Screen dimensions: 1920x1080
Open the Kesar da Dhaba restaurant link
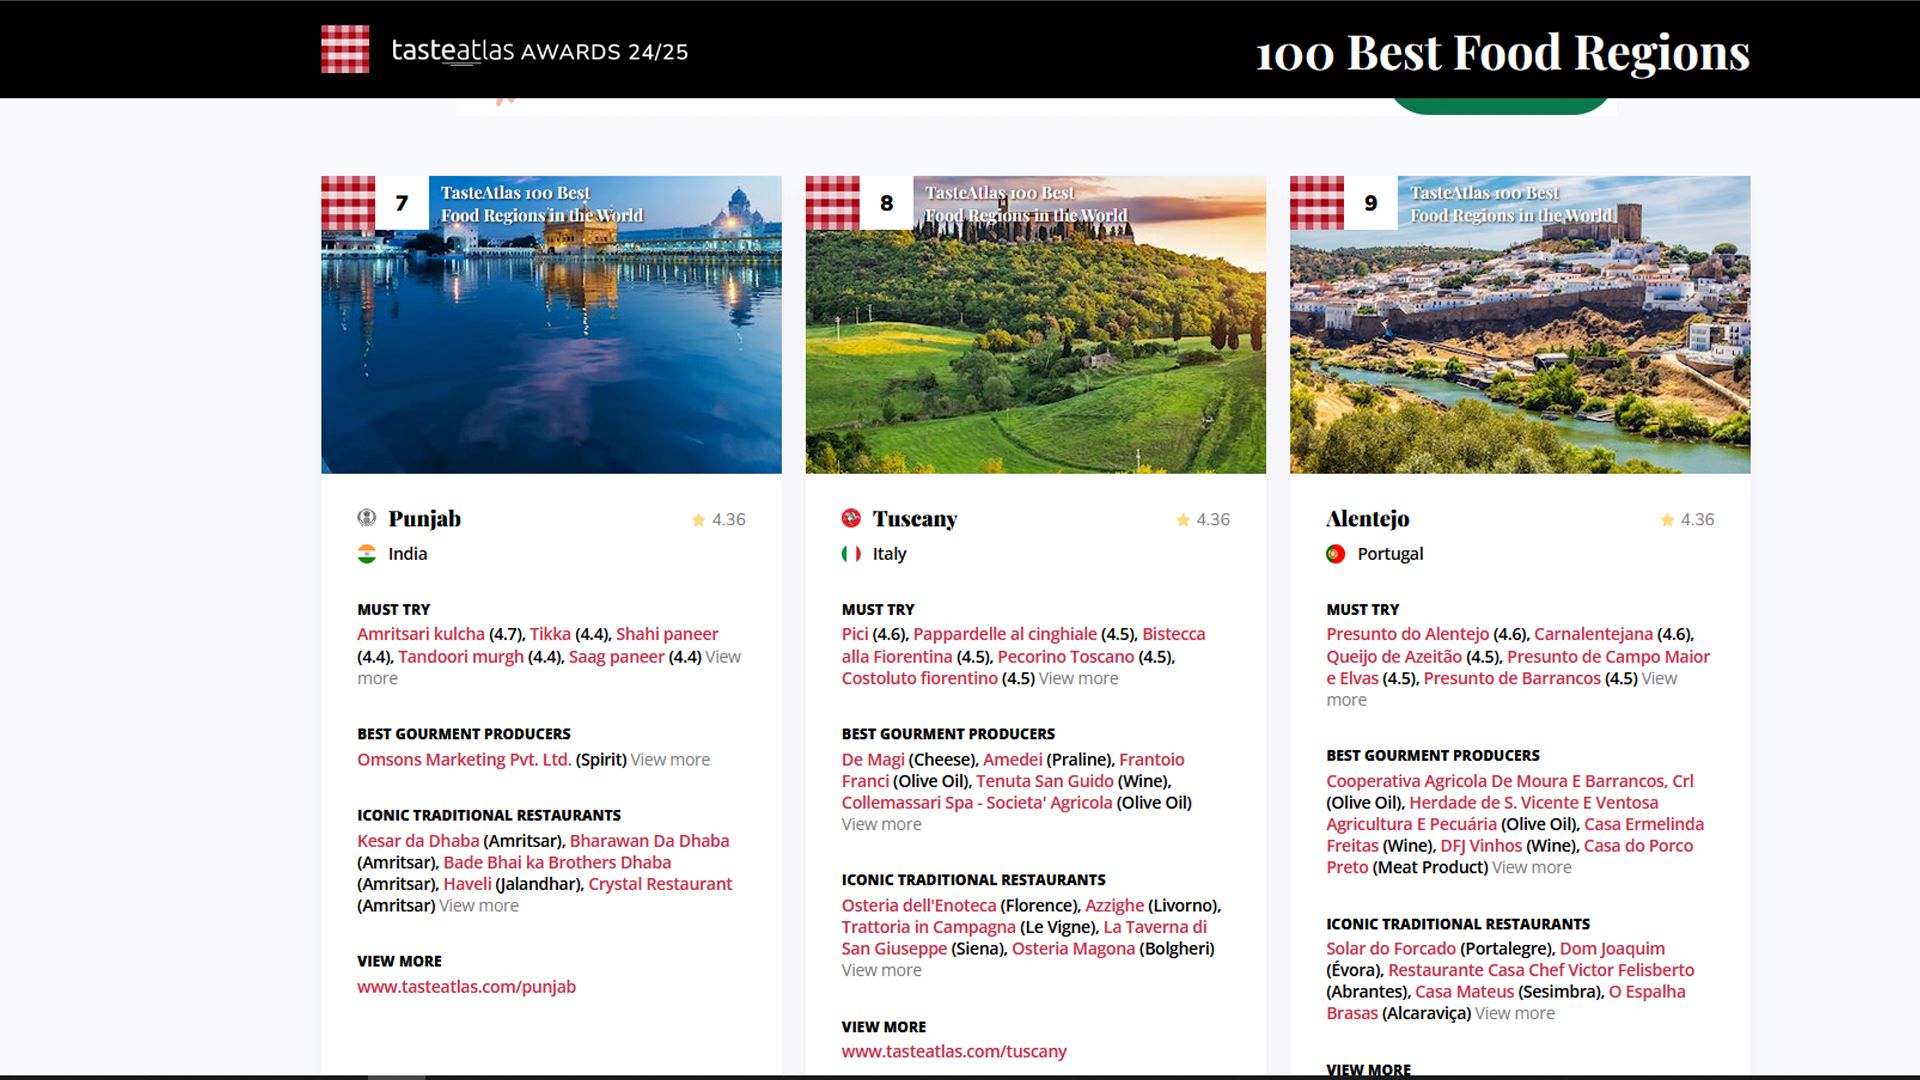tap(418, 841)
